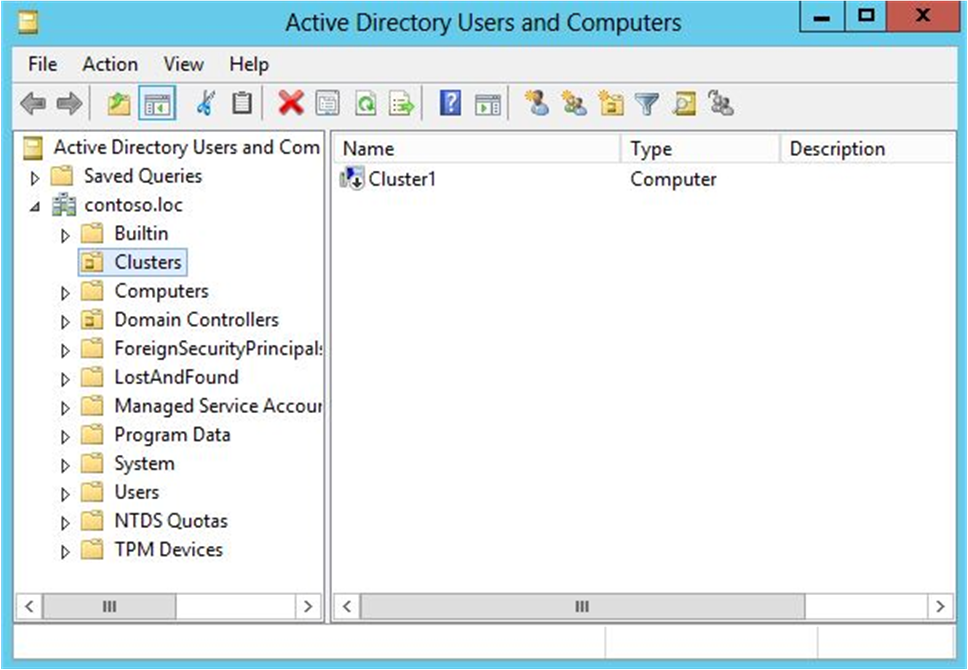Set a filter on displayed objects

coord(646,102)
